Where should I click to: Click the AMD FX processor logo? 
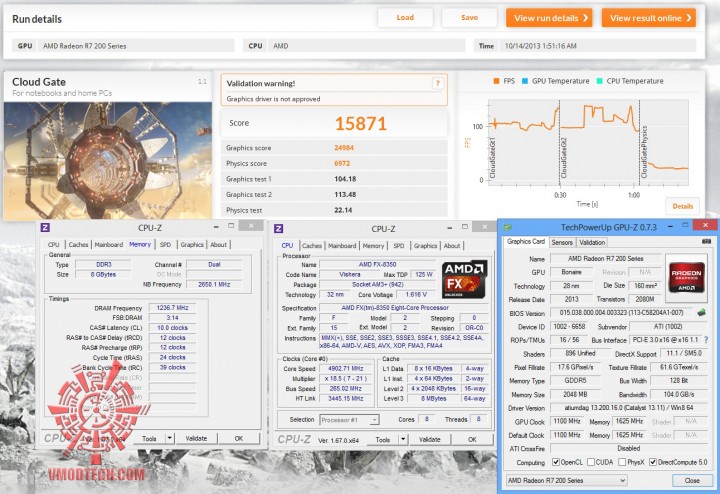(x=464, y=280)
